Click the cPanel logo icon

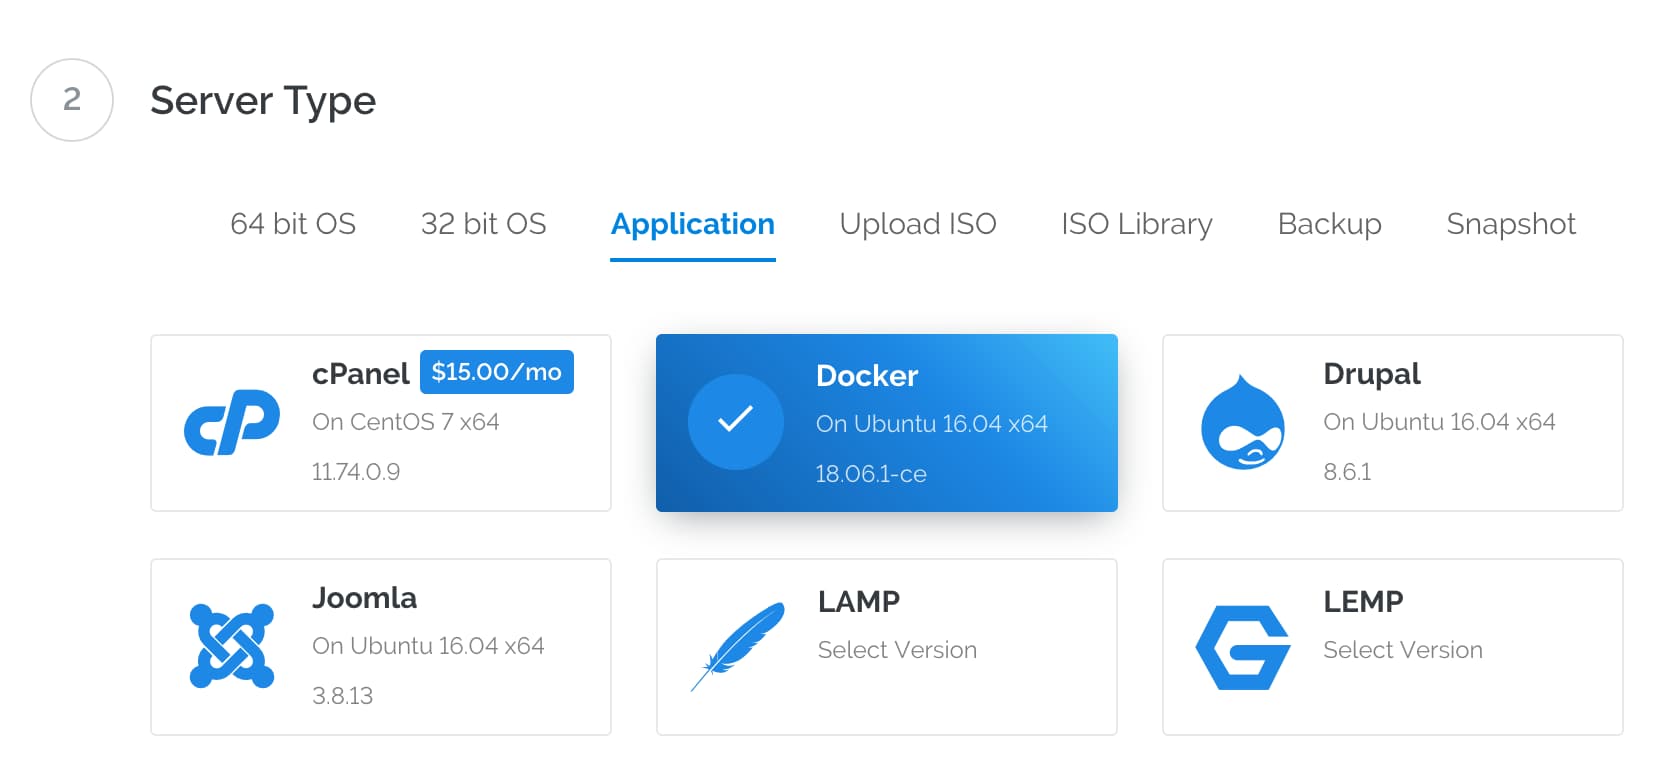pyautogui.click(x=232, y=422)
